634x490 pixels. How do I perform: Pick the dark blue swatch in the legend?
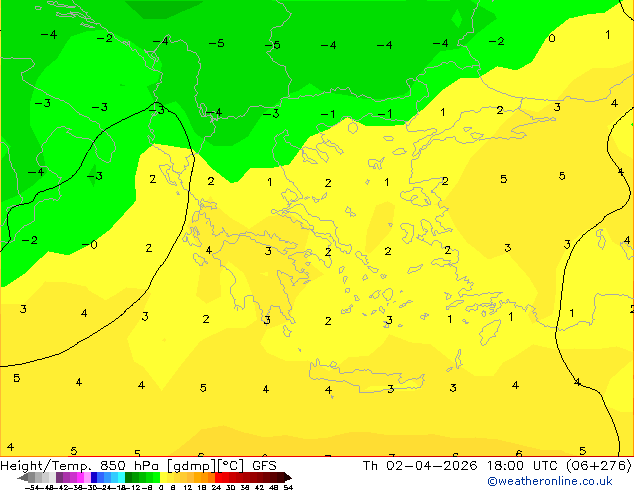(x=94, y=477)
